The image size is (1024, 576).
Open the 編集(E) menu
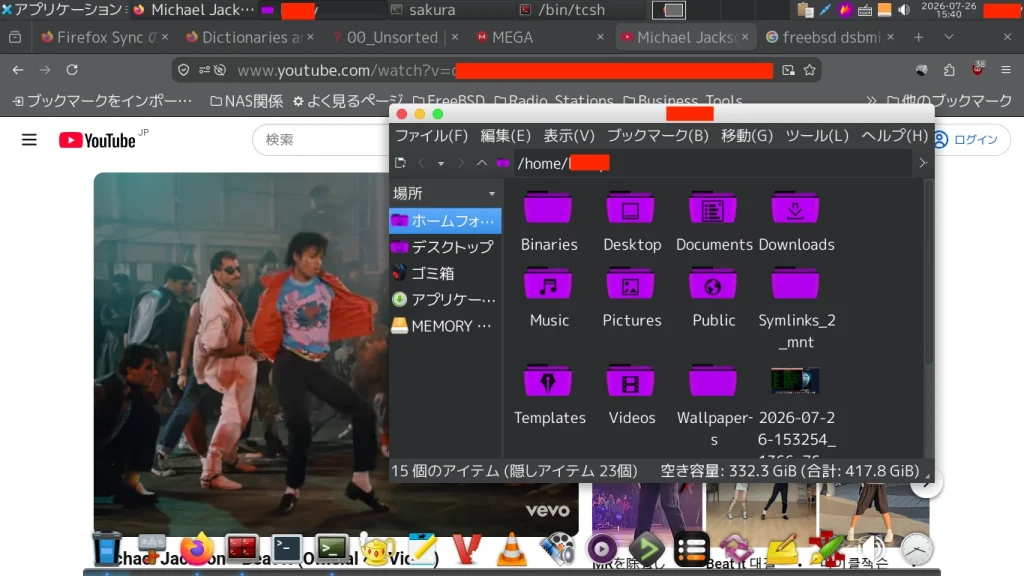505,135
